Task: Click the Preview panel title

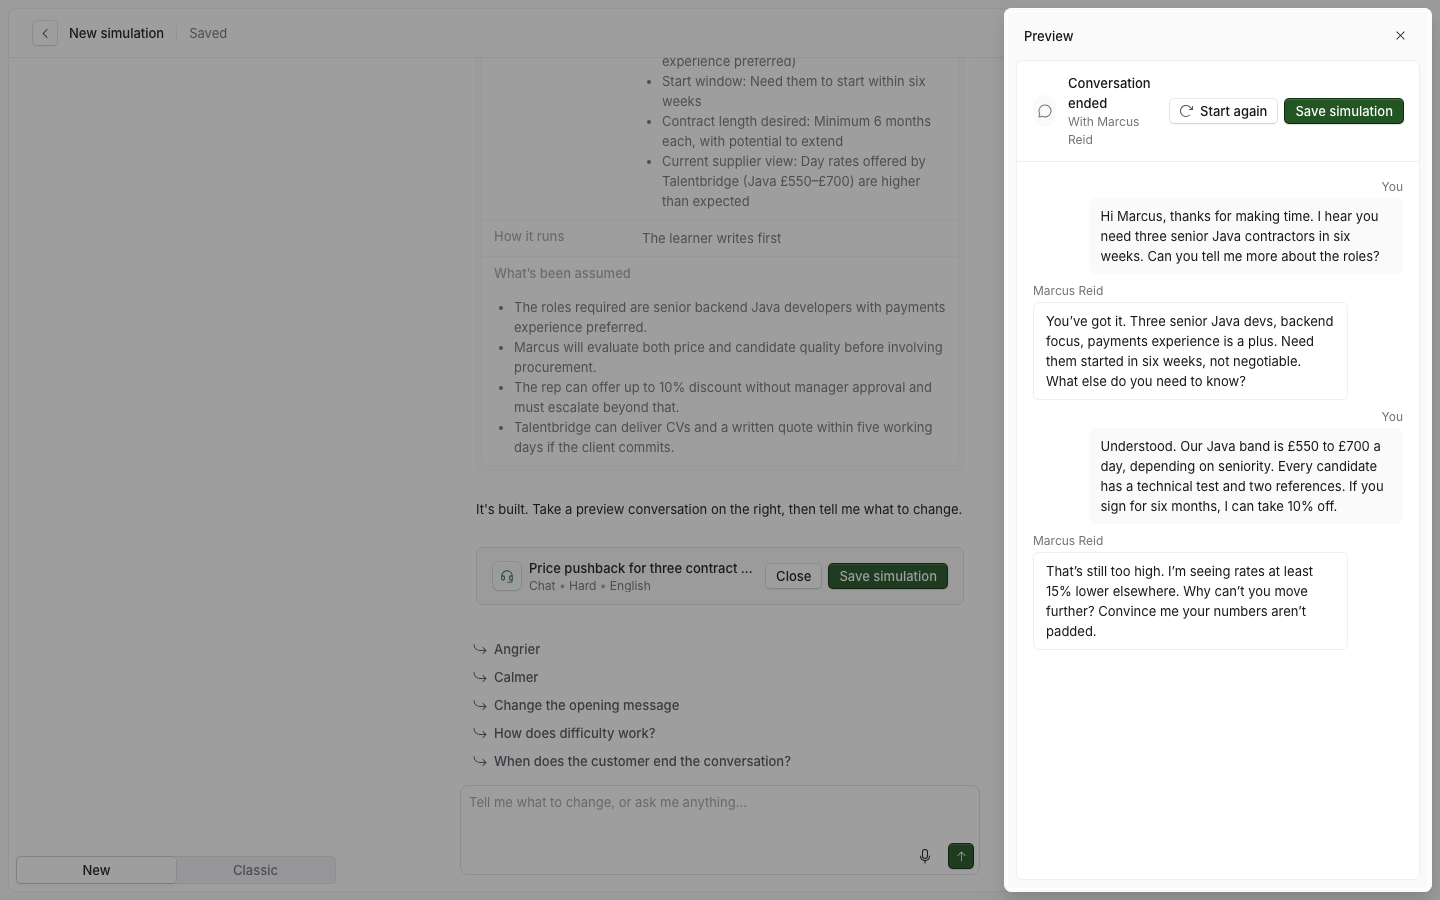Action: pyautogui.click(x=1048, y=36)
